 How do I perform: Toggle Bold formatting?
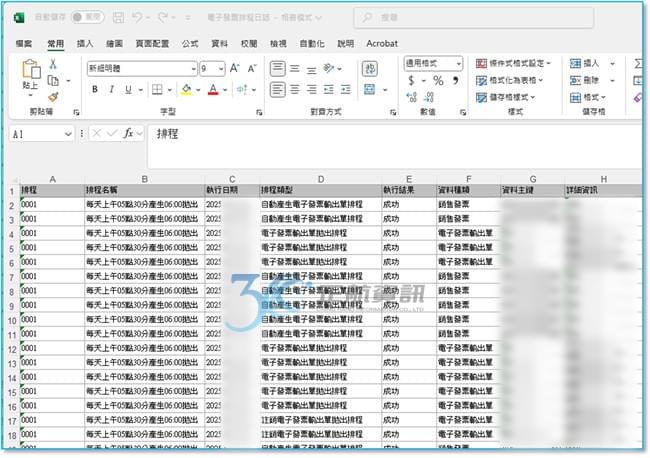click(x=95, y=89)
